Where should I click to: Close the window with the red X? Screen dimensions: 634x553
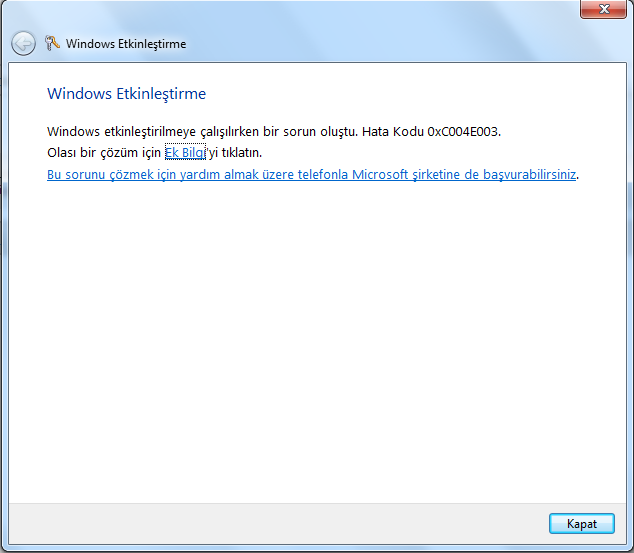pos(603,9)
